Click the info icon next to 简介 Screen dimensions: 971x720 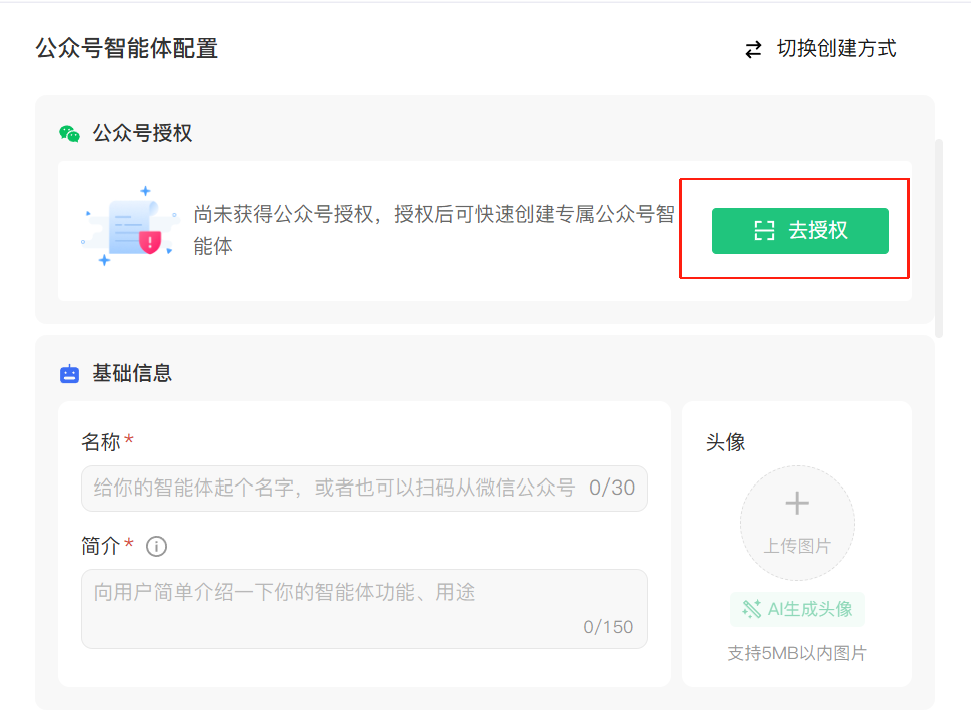pos(156,547)
